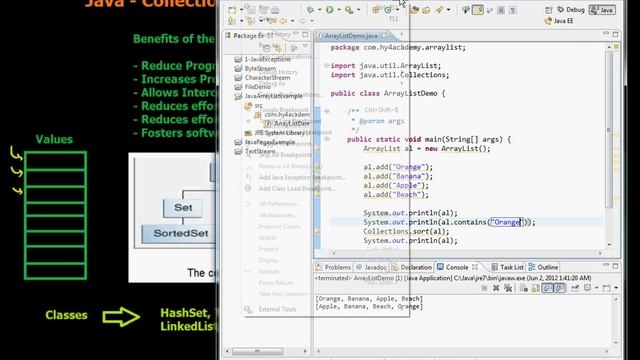The width and height of the screenshot is (640, 360).
Task: Click the Open Type icon in toolbar
Action: (x=415, y=10)
